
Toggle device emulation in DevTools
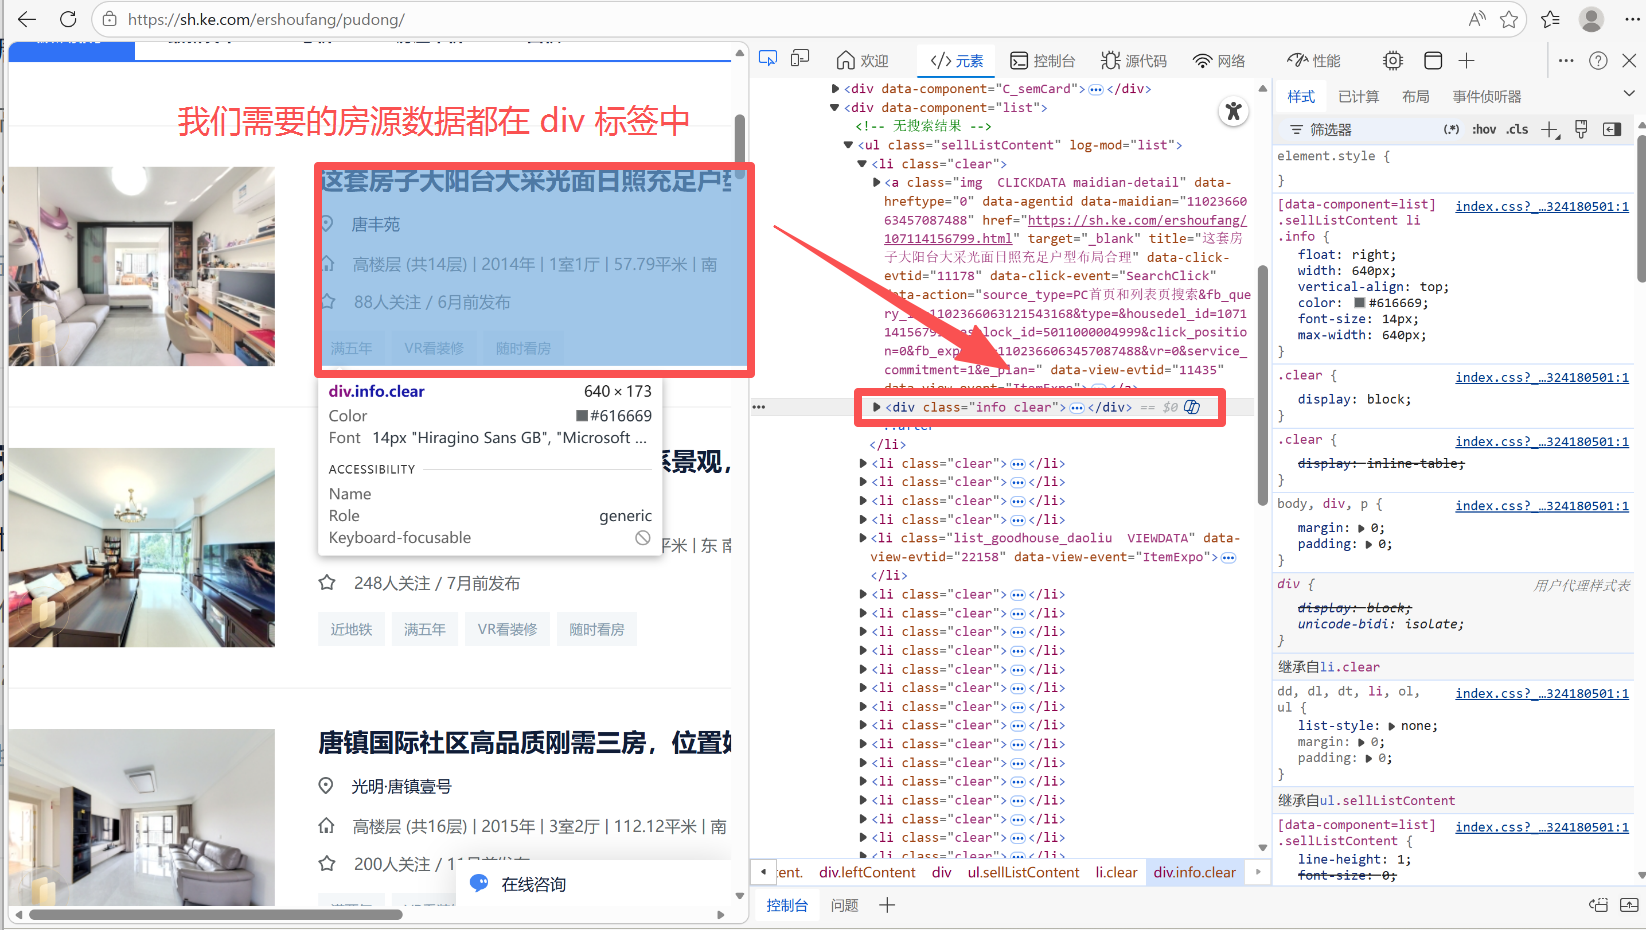click(x=800, y=60)
